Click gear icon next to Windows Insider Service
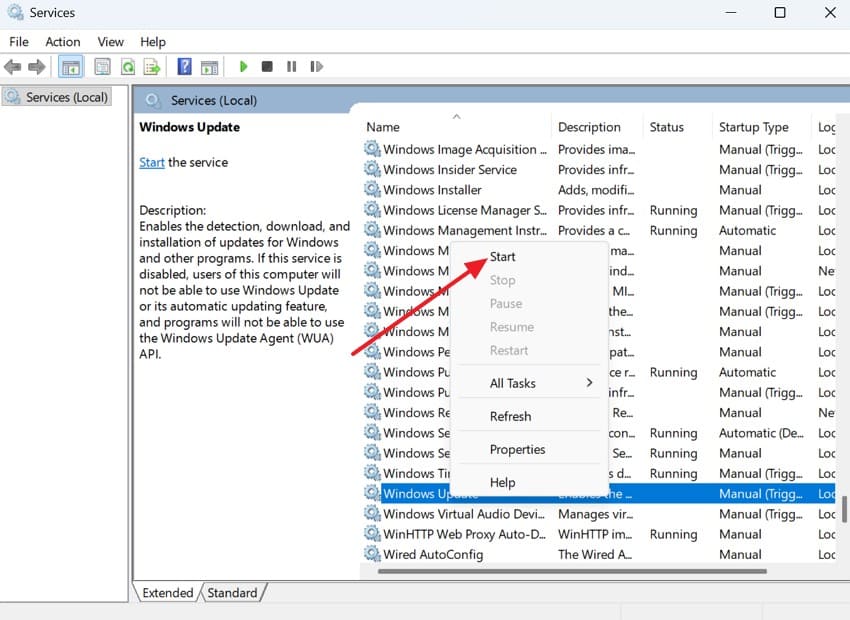 [372, 169]
